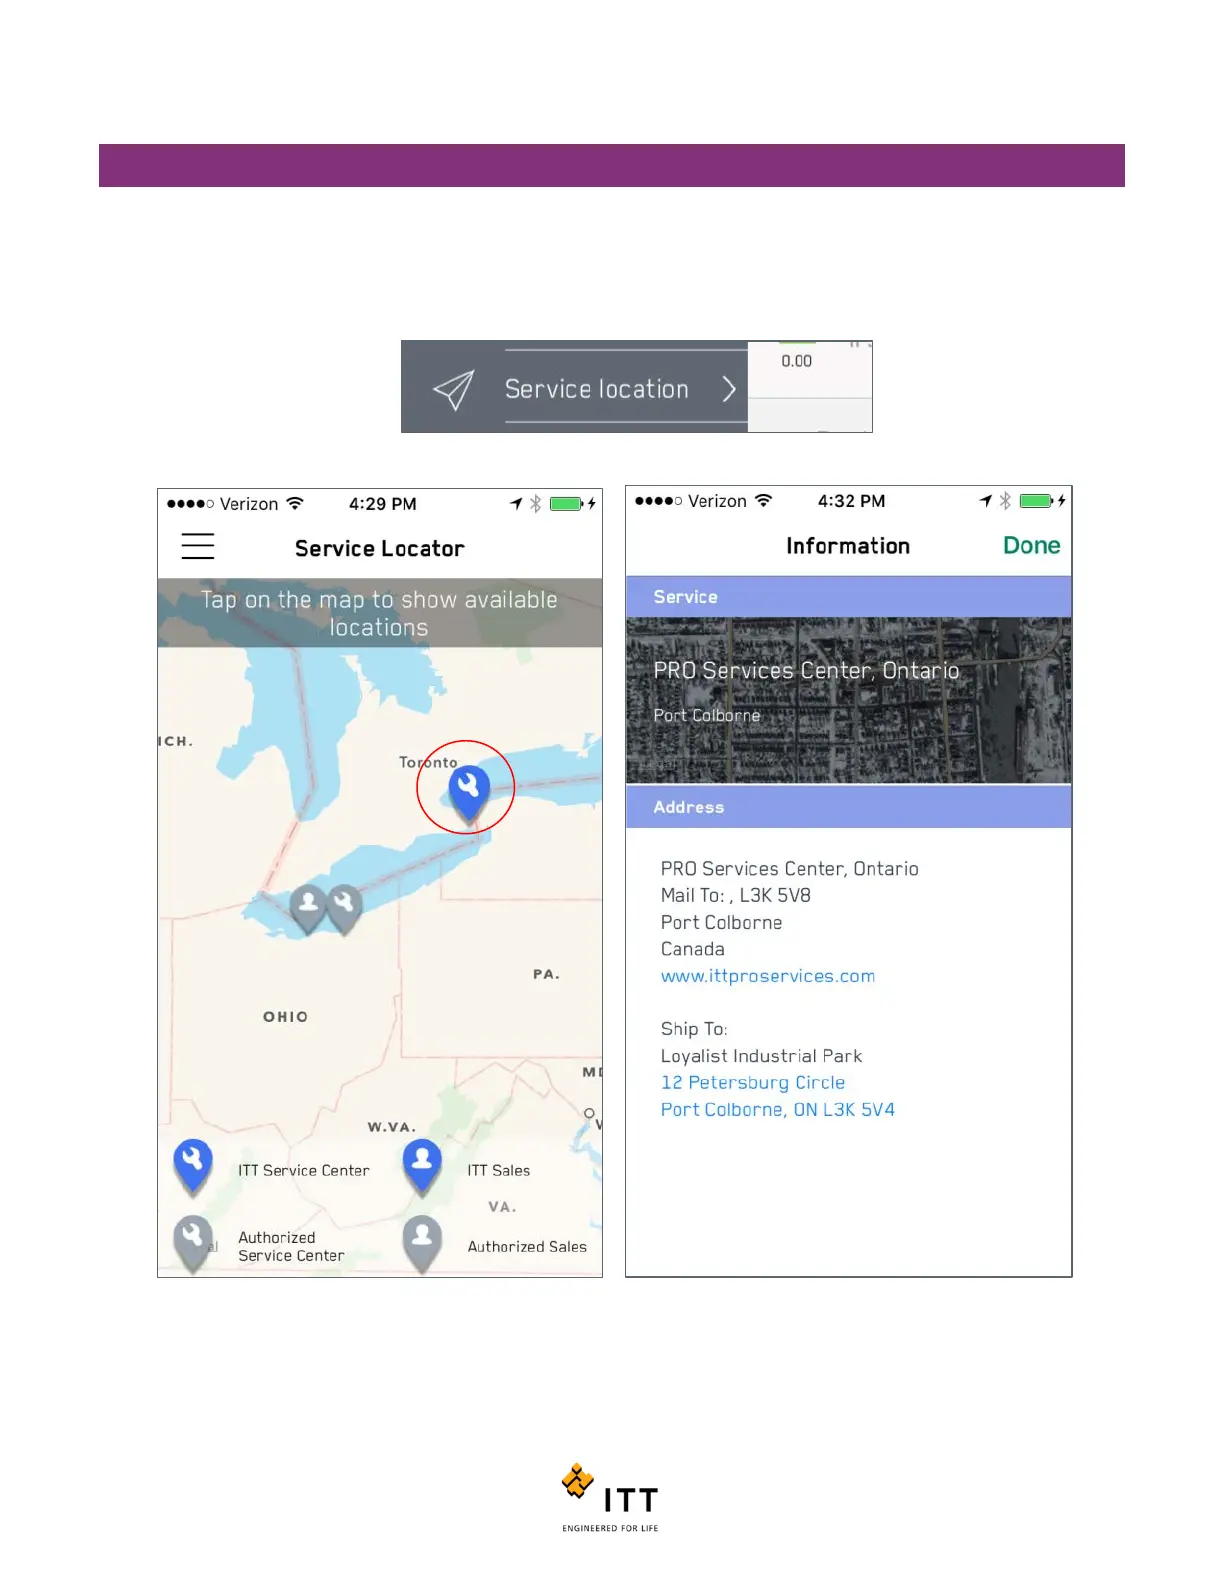Click the Authorized Service Center legend pin
The height and width of the screenshot is (1584, 1224).
click(192, 1243)
